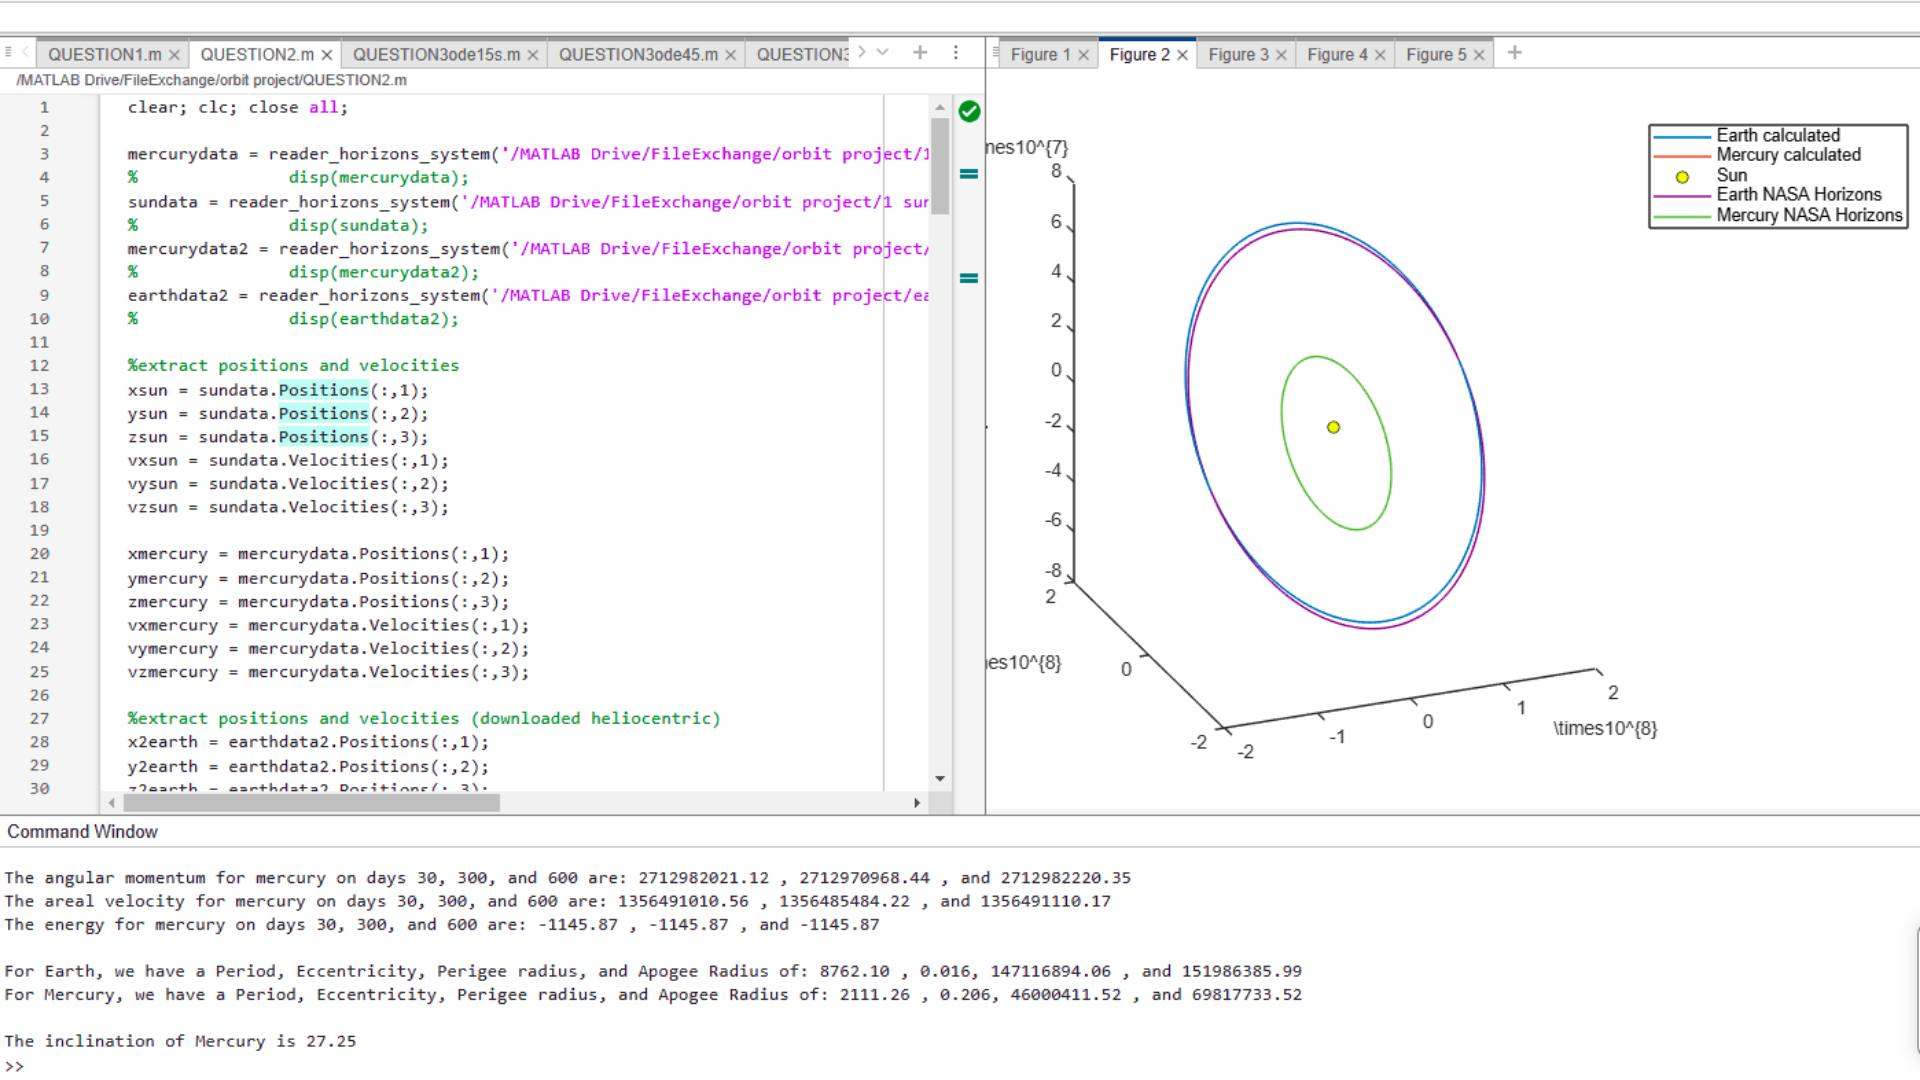Click editor horizontal scrollbar right arrow
Screen dimensions: 1920x1080
pyautogui.click(x=917, y=803)
